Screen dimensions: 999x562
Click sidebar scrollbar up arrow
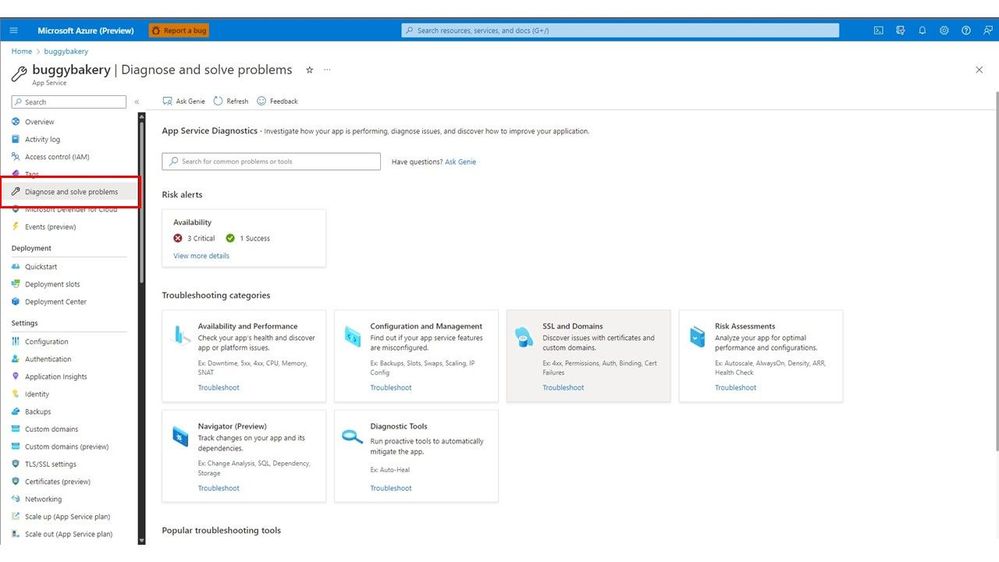tap(141, 117)
